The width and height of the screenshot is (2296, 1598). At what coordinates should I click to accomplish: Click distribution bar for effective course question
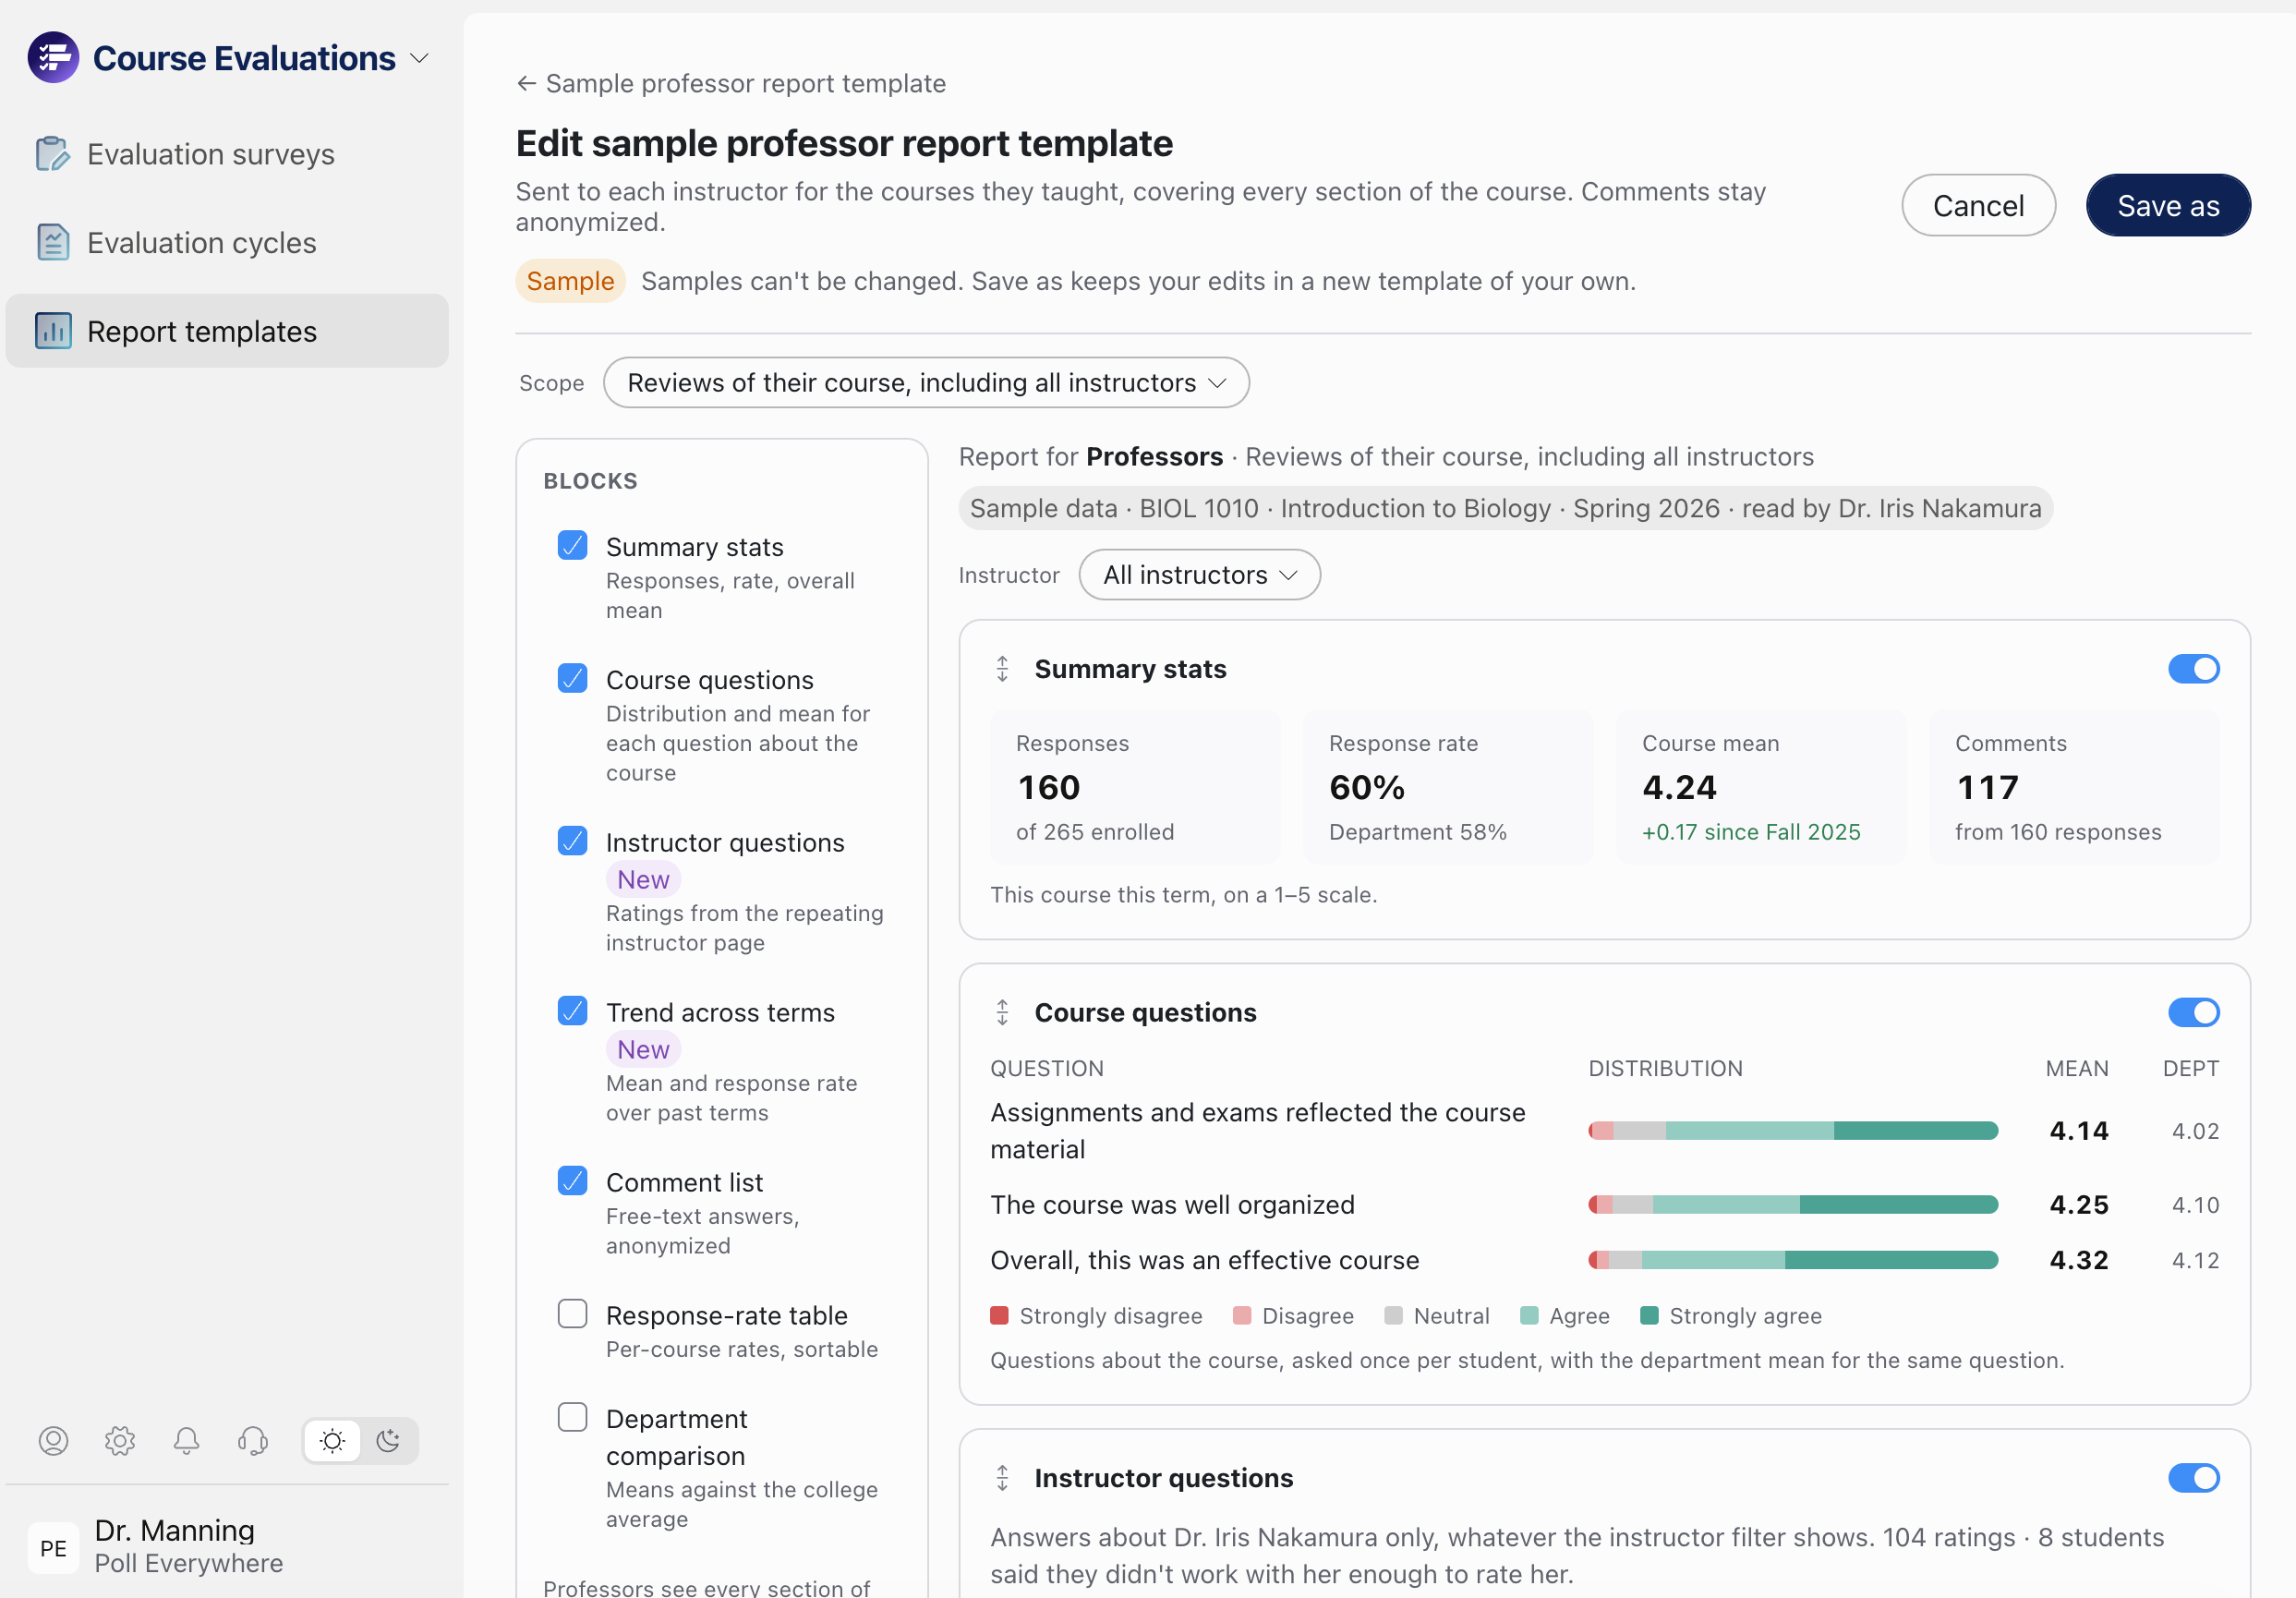tap(1793, 1260)
